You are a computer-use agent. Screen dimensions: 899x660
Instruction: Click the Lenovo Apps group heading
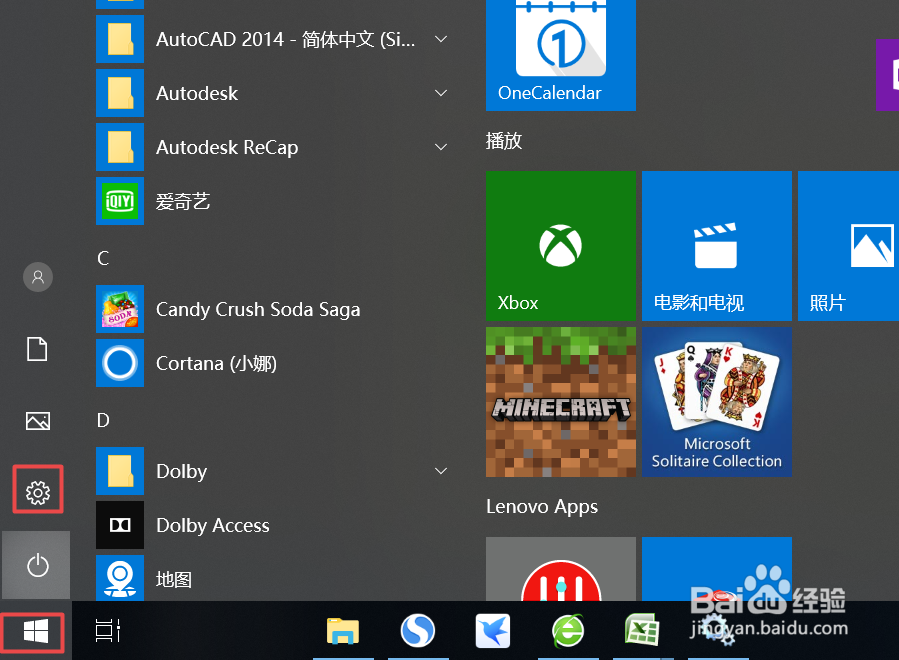pos(542,506)
